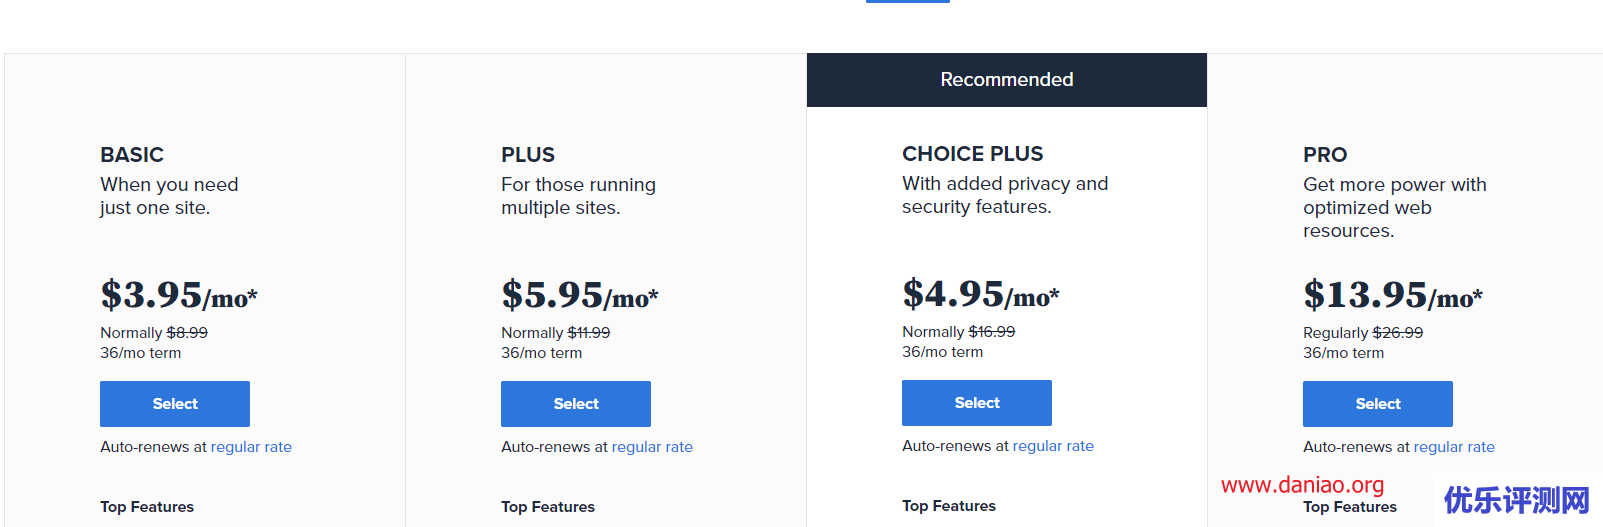Click the Recommended banner
Screen dimensions: 1603x527
coord(1007,80)
